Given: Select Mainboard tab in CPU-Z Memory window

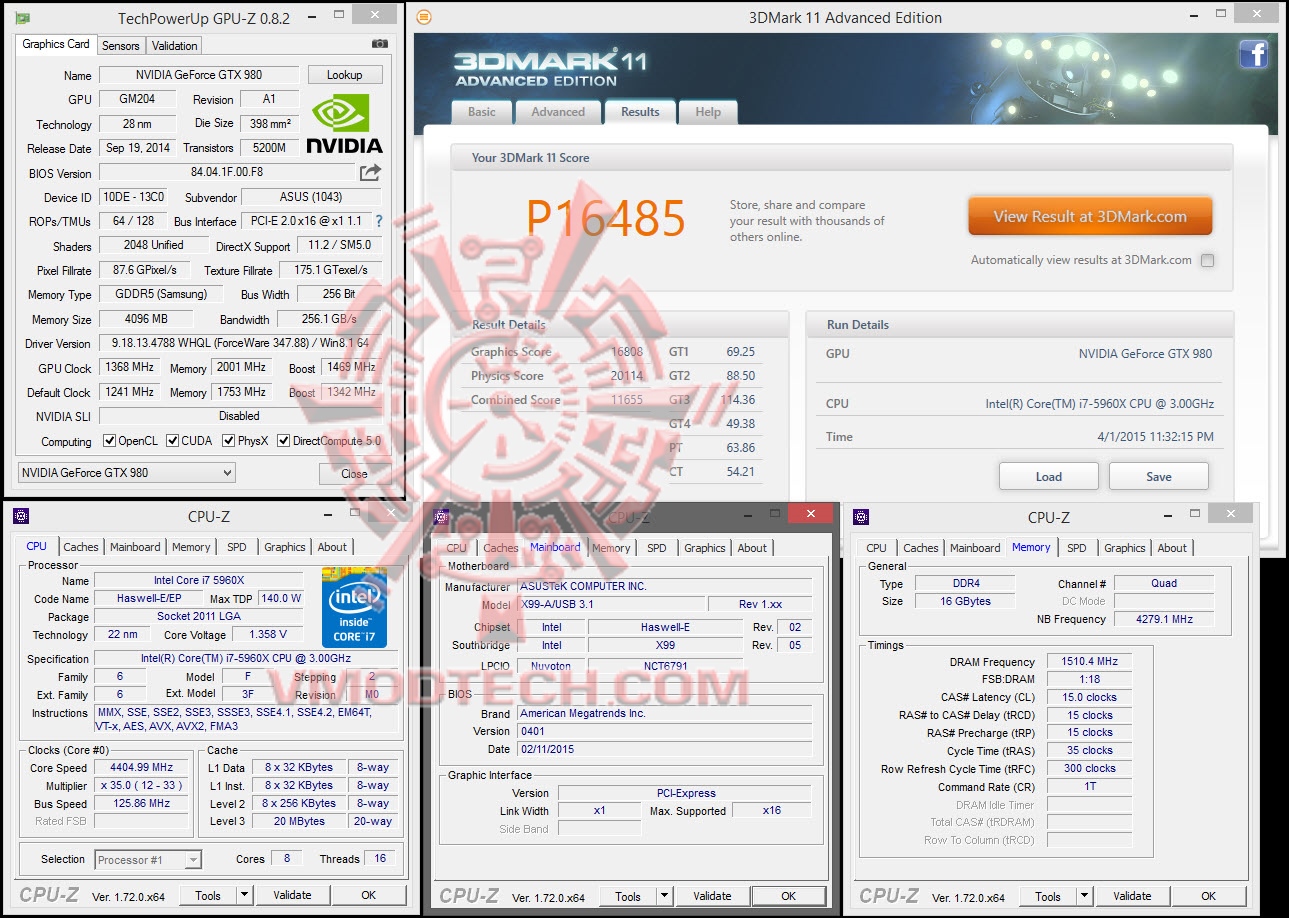Looking at the screenshot, I should (975, 548).
